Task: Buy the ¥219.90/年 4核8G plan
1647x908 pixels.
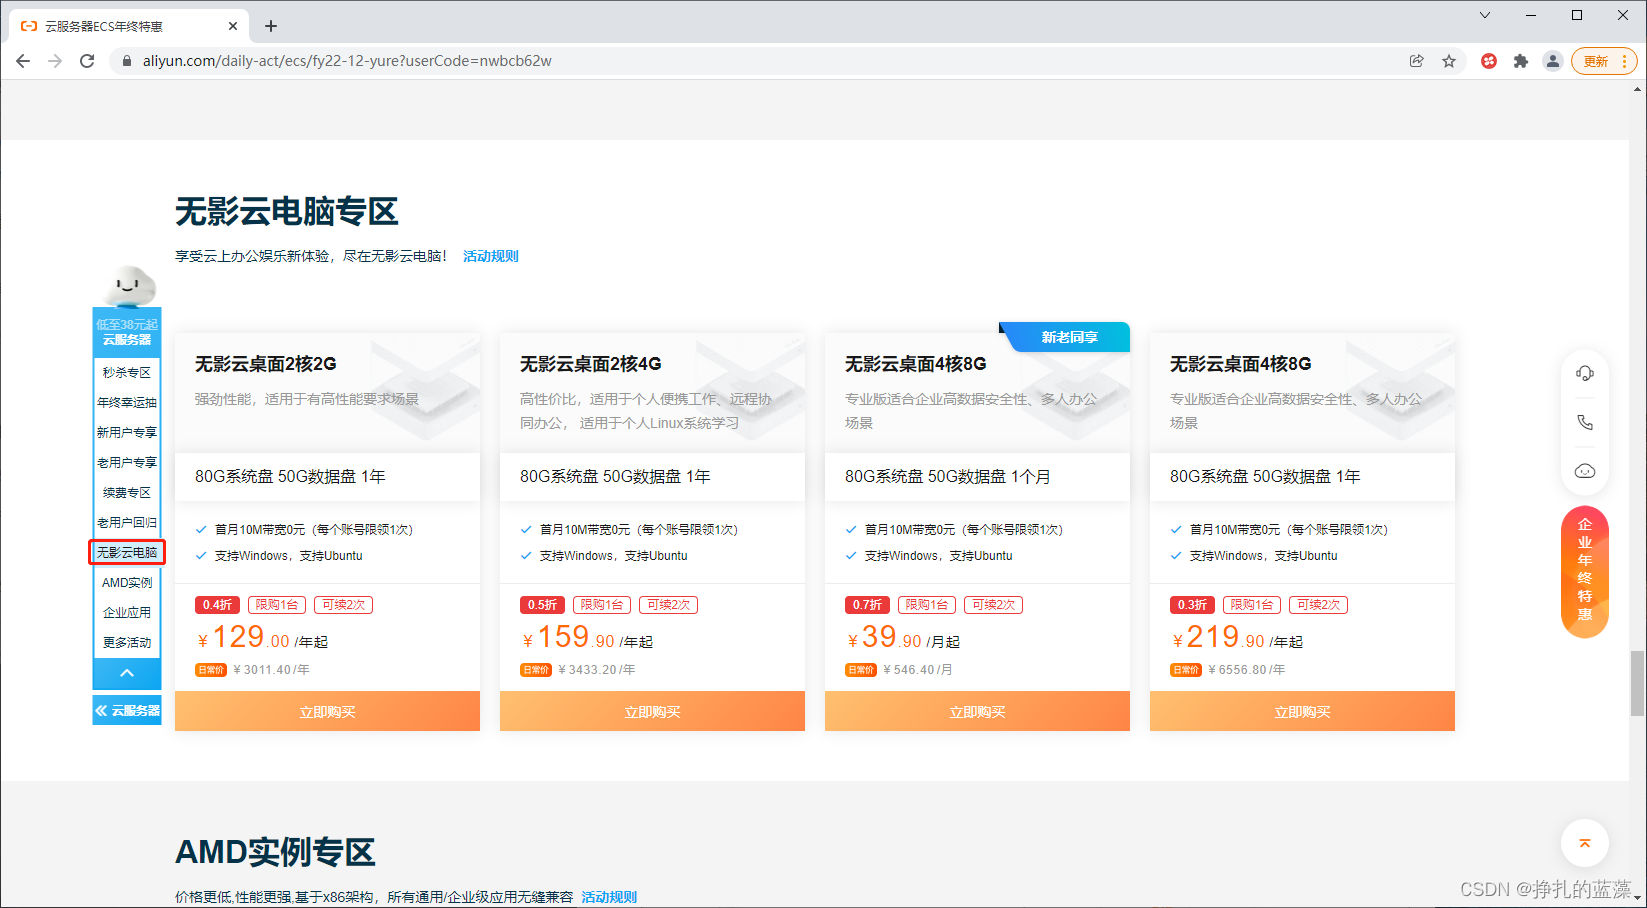Action: click(1302, 711)
